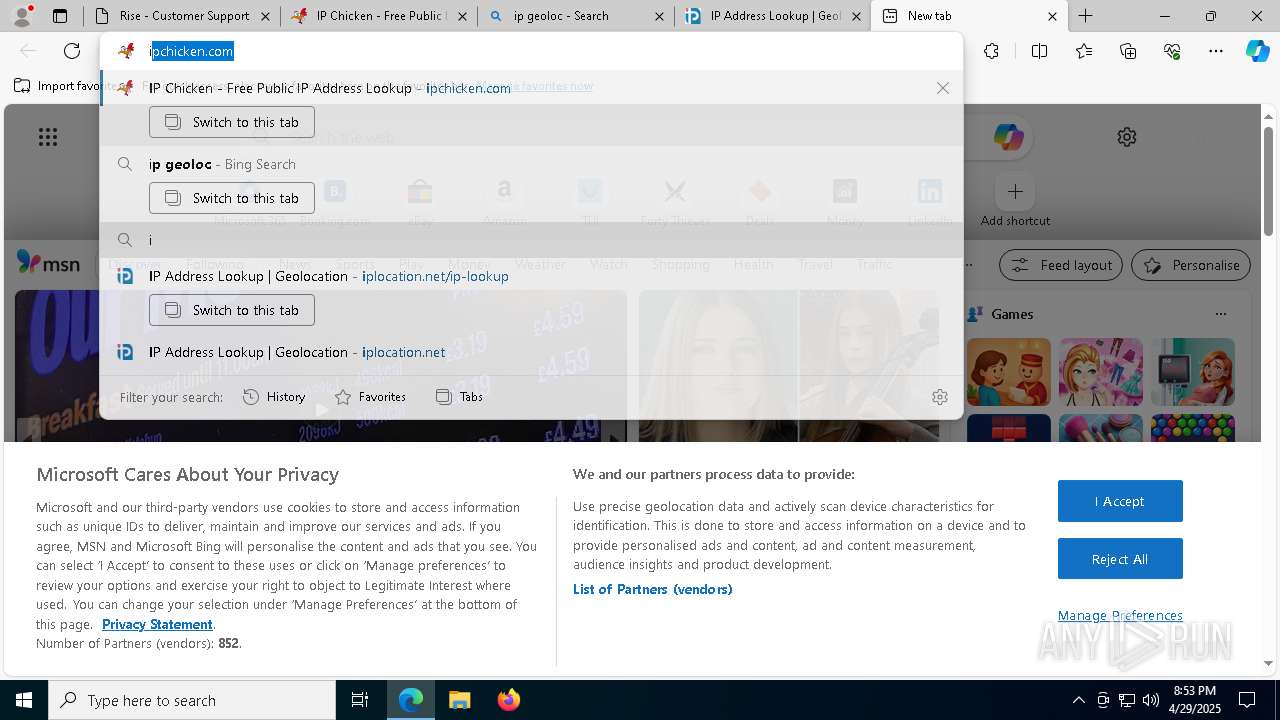This screenshot has height=720, width=1280.
Task: Open Feed layout options
Action: point(1062,265)
